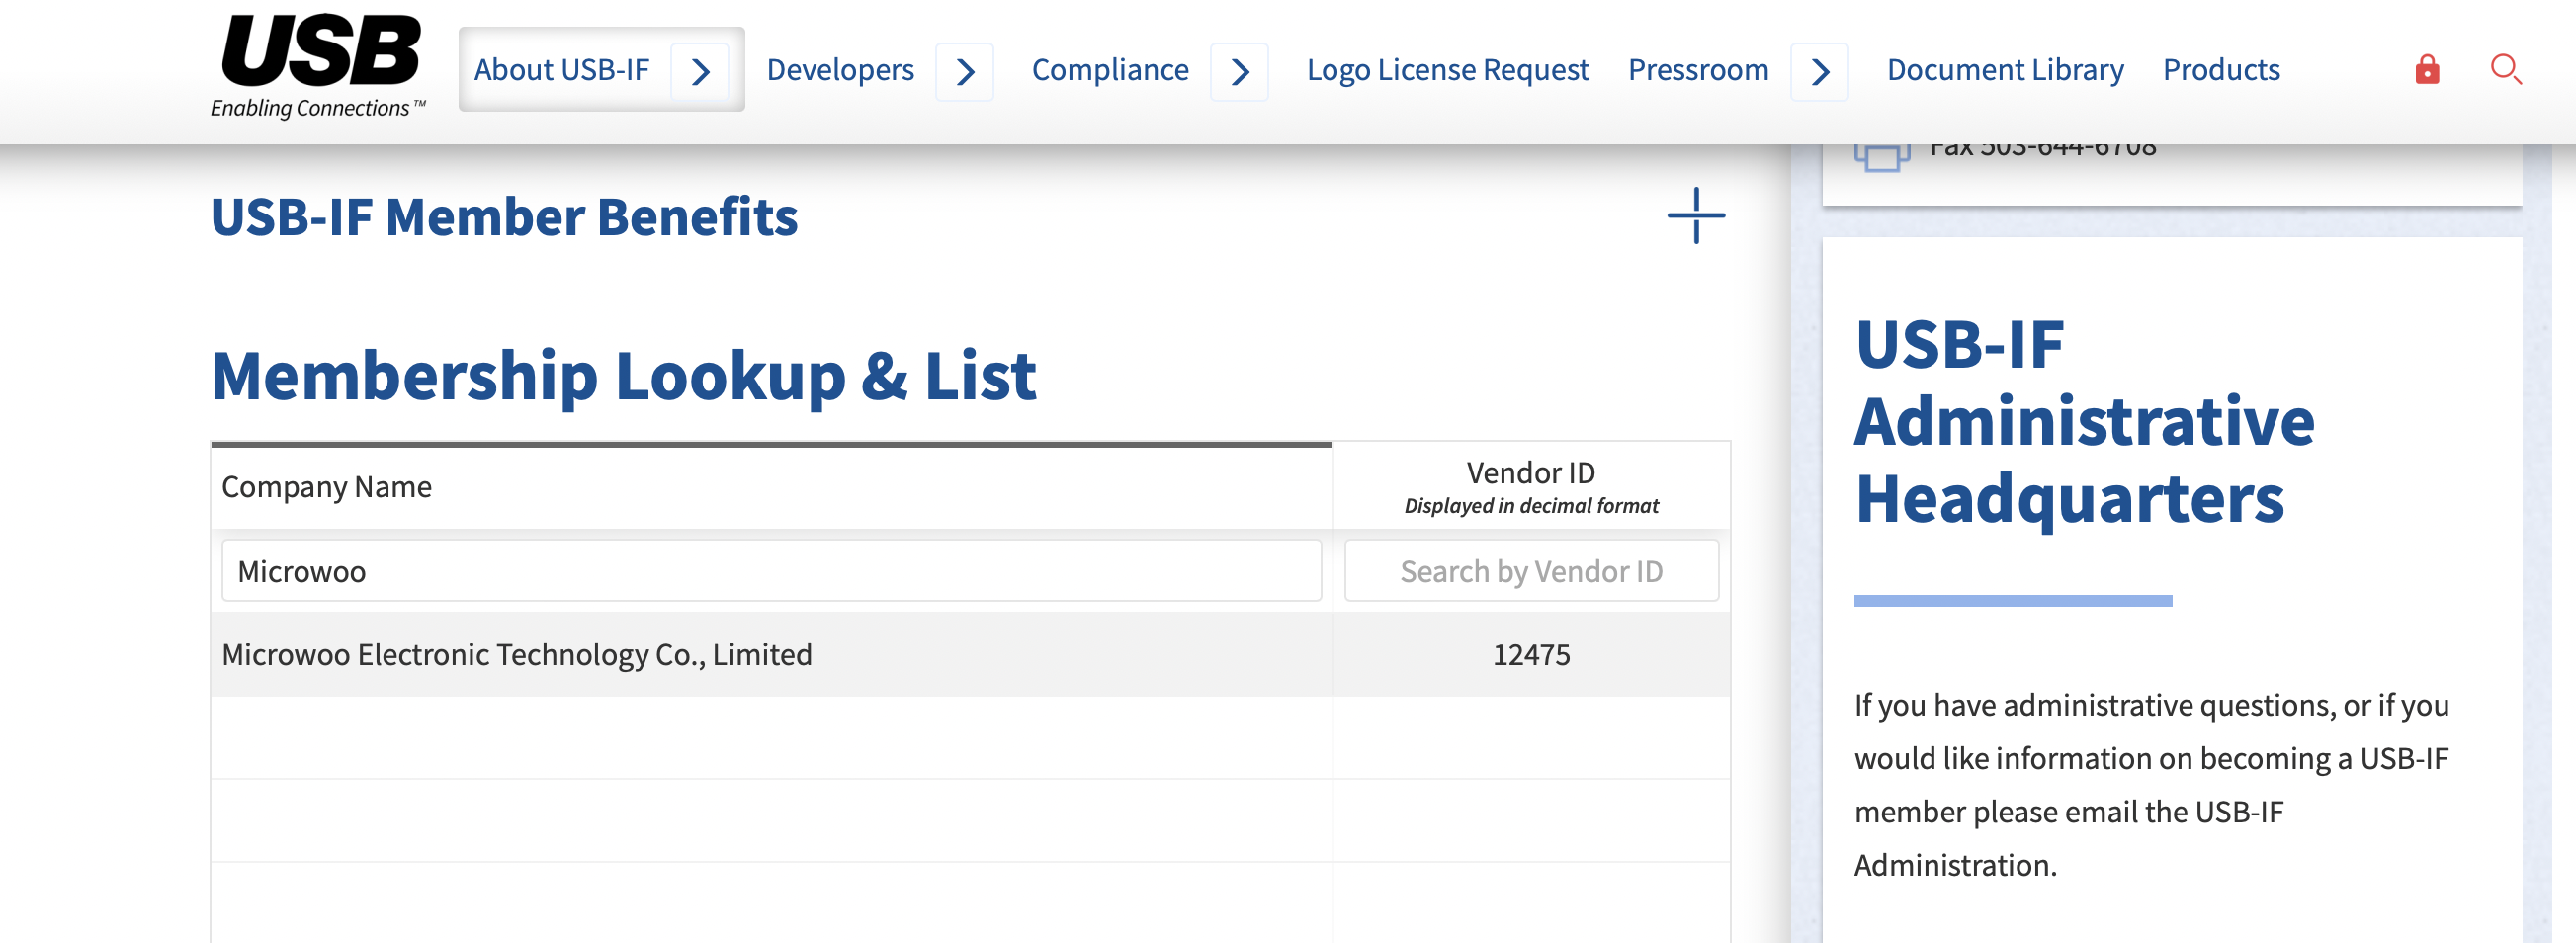Go to the Compliance page
Image resolution: width=2576 pixels, height=943 pixels.
(x=1109, y=70)
